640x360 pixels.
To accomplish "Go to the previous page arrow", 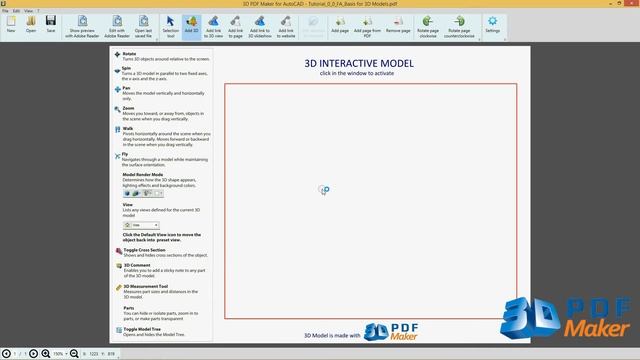I will click(6, 354).
